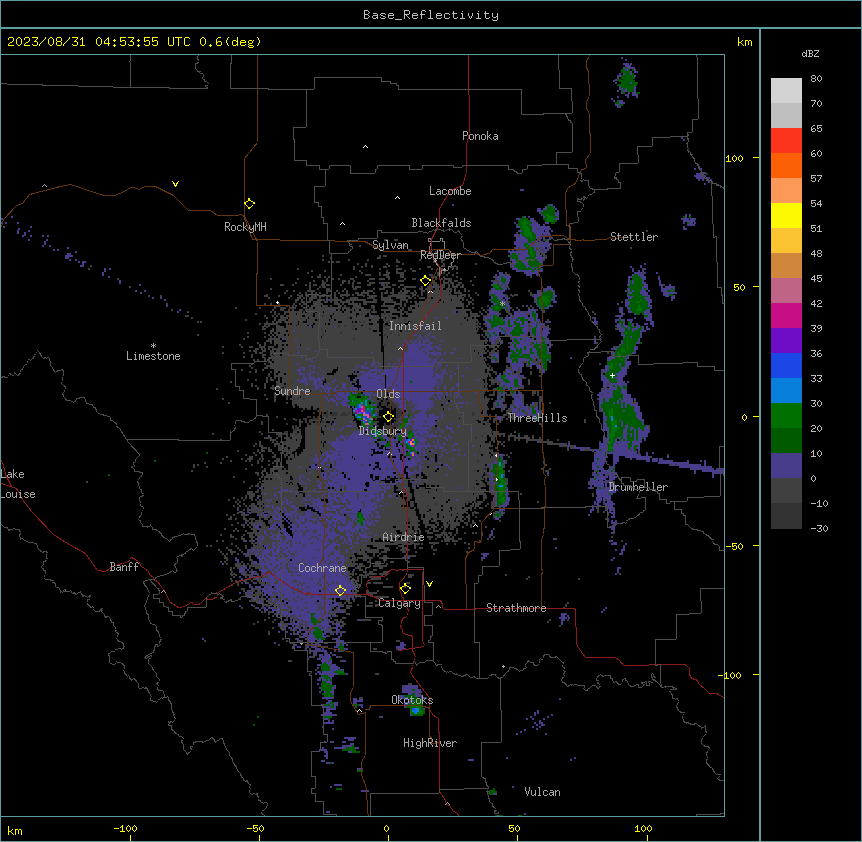
Task: Select the Olds label
Action: pos(388,394)
